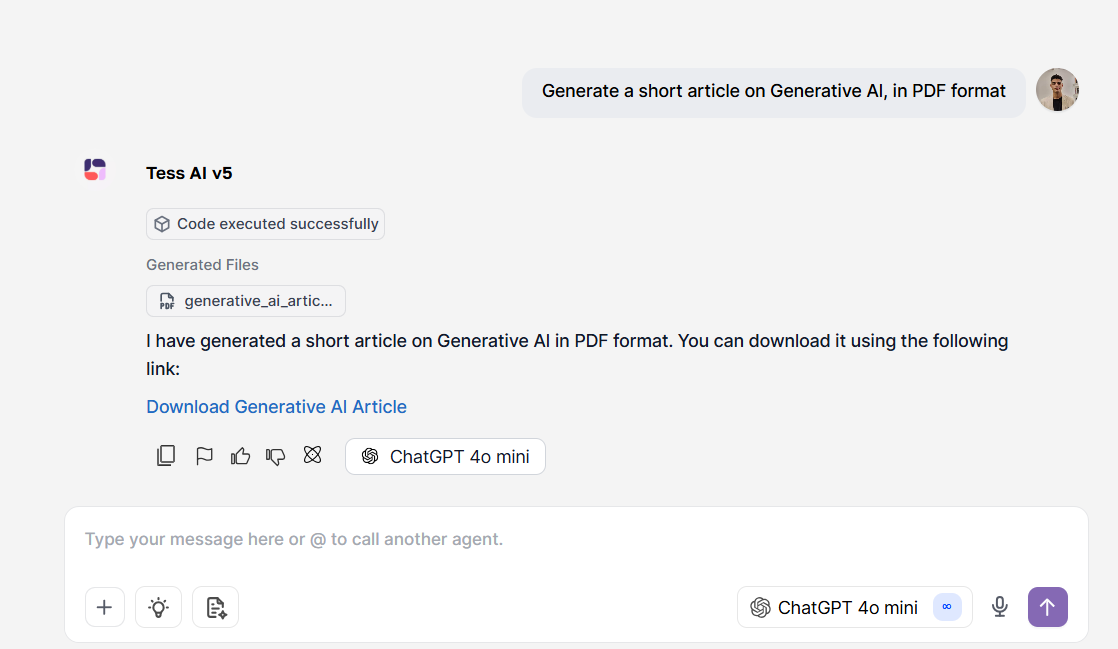Click the lightbulb icon button
Screen dimensions: 1118x649
click(x=158, y=607)
